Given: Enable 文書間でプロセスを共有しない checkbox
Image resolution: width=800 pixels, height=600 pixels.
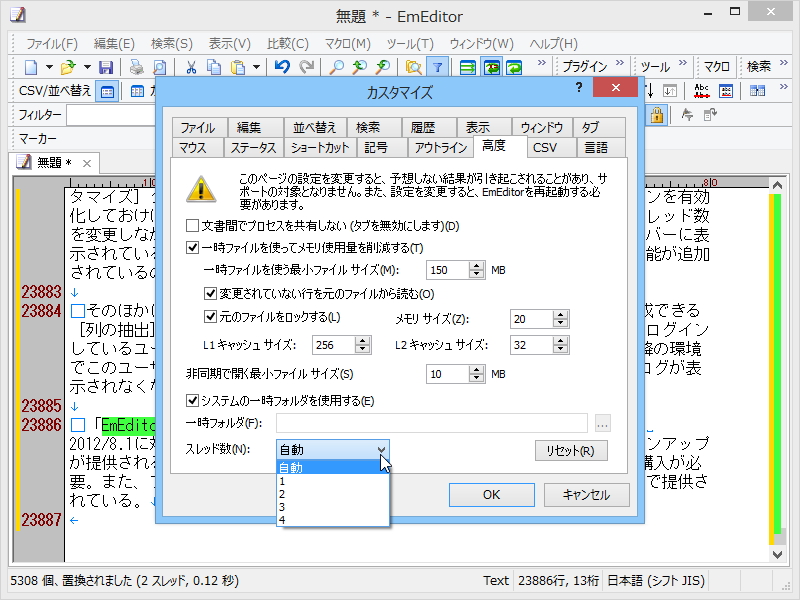Looking at the screenshot, I should pos(192,226).
